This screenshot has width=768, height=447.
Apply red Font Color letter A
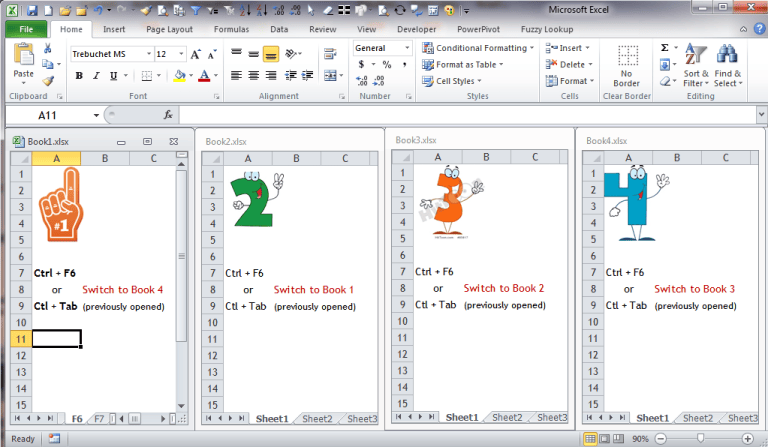(x=204, y=75)
